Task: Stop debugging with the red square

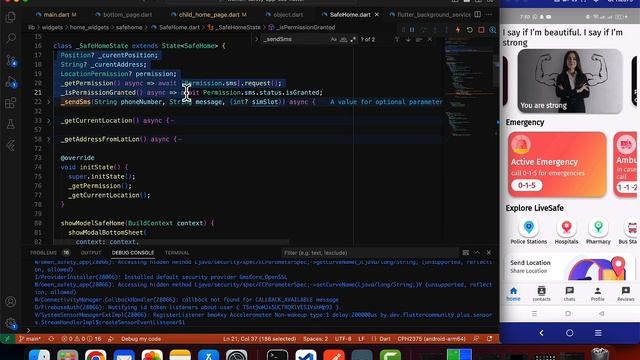Action: (481, 30)
